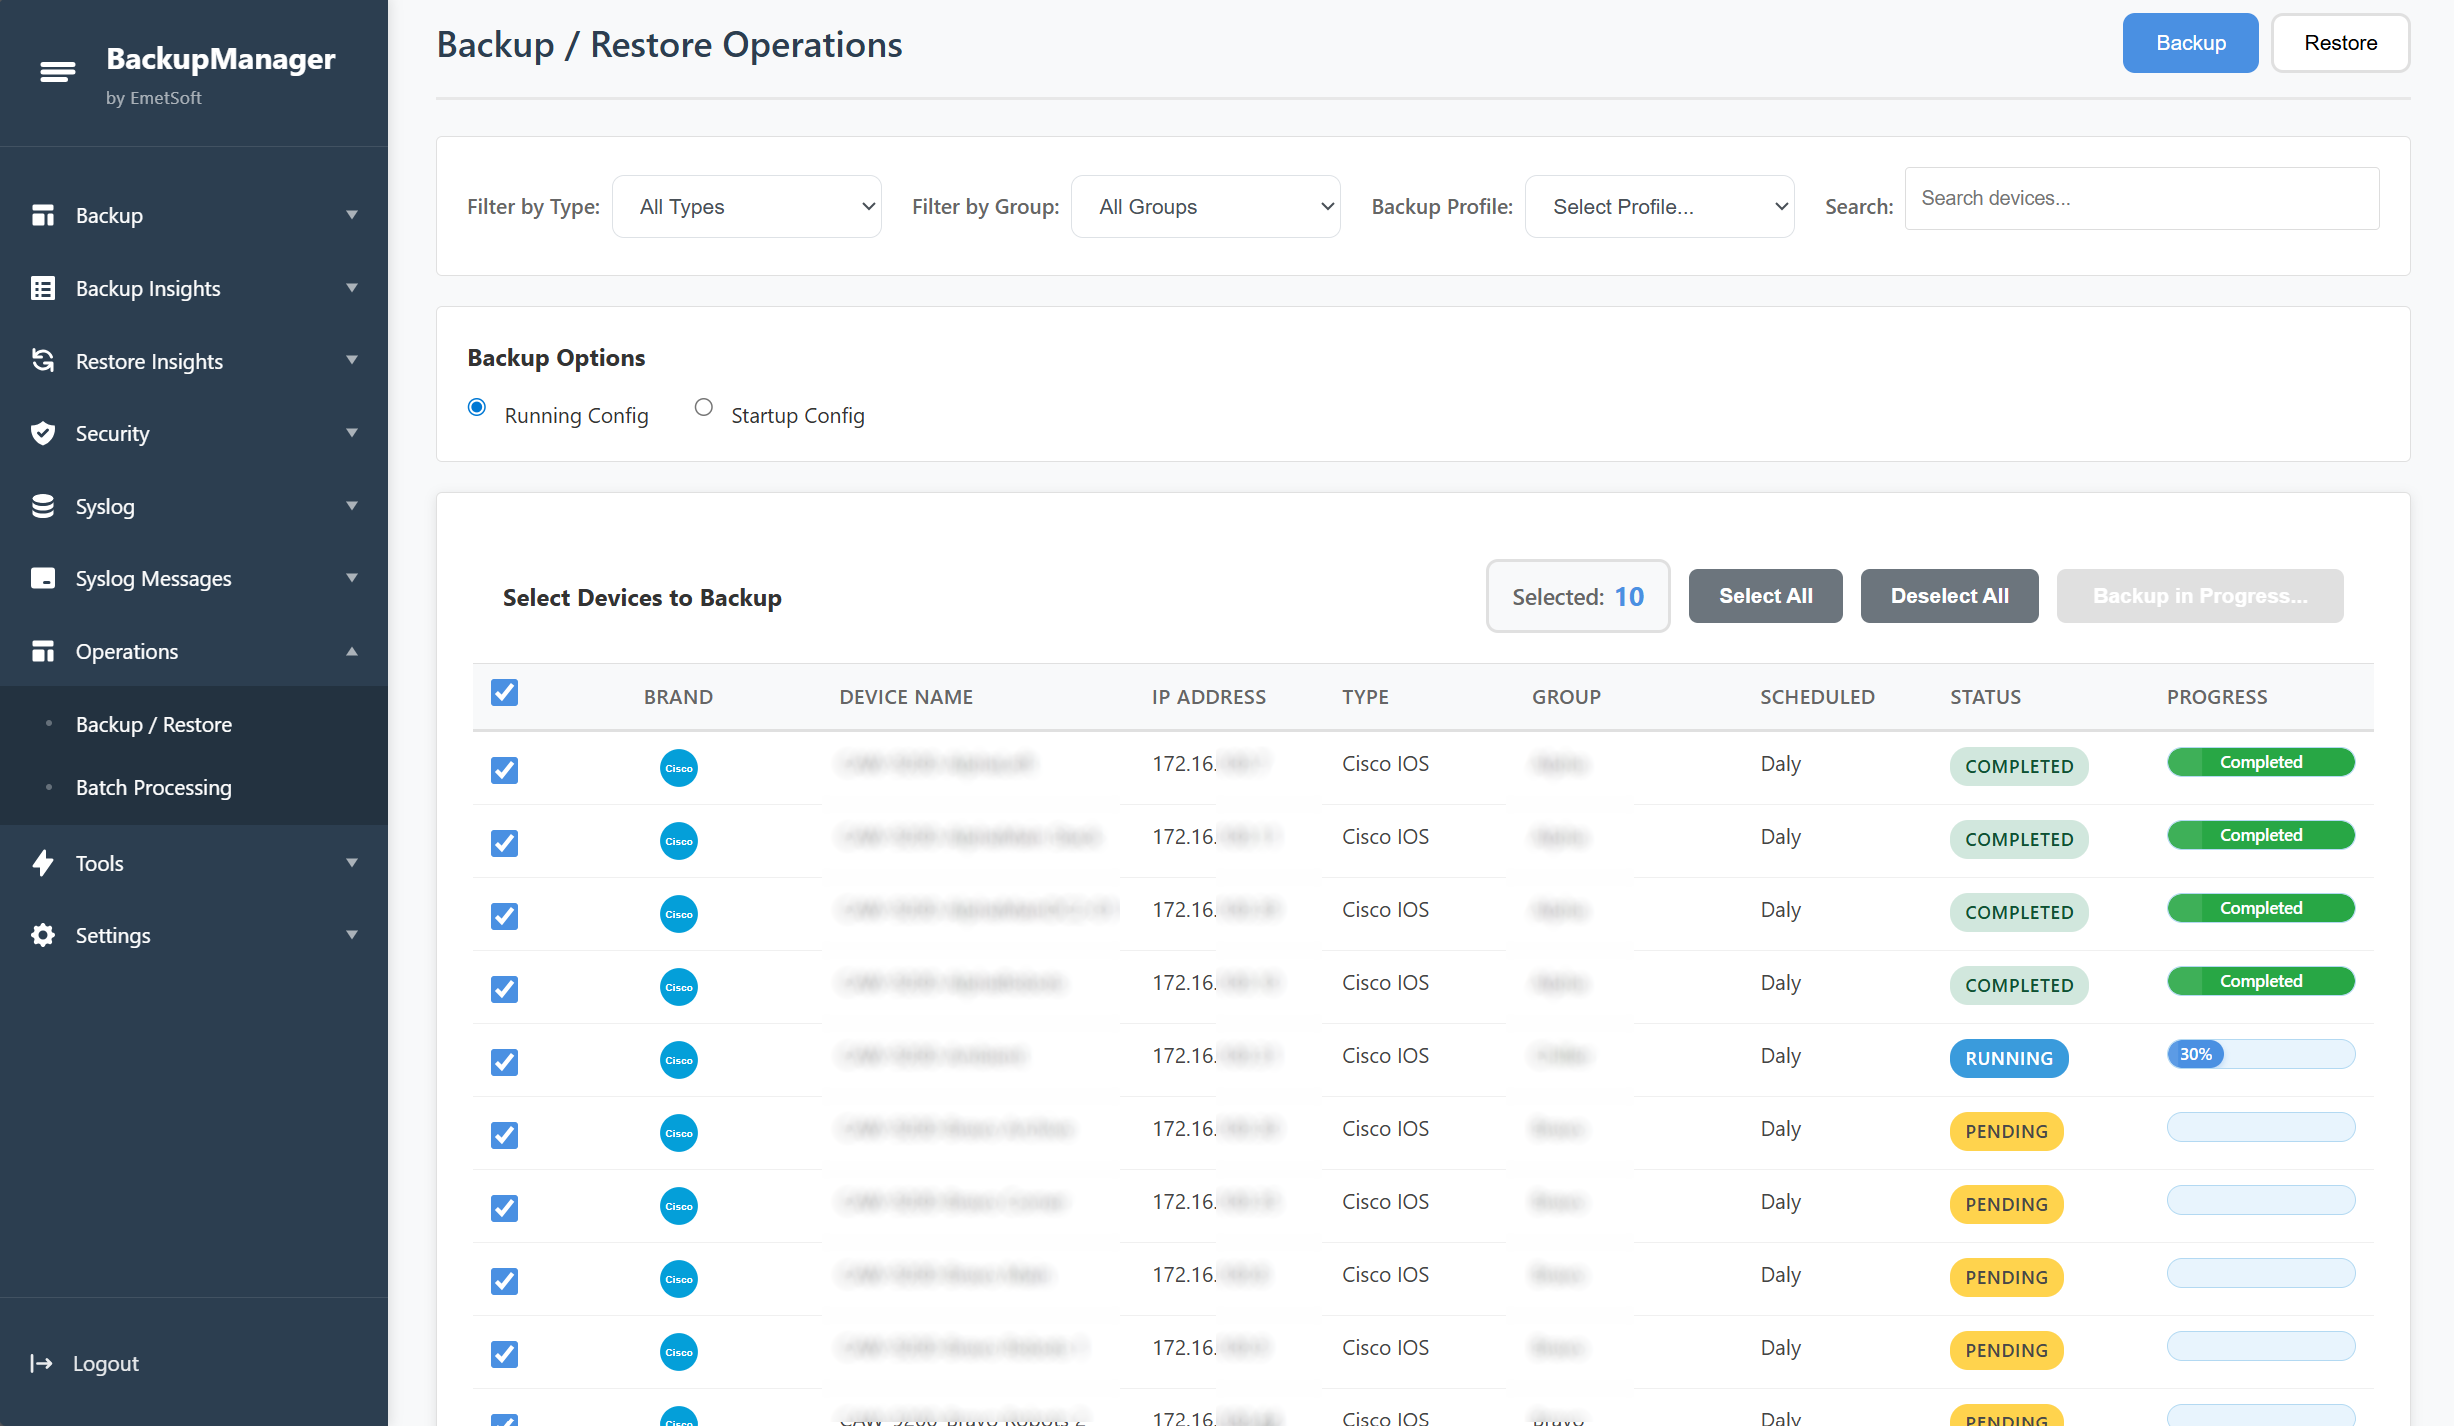Click the Backup Insights table icon
Screen dimensions: 2454x1426
pyautogui.click(x=43, y=288)
